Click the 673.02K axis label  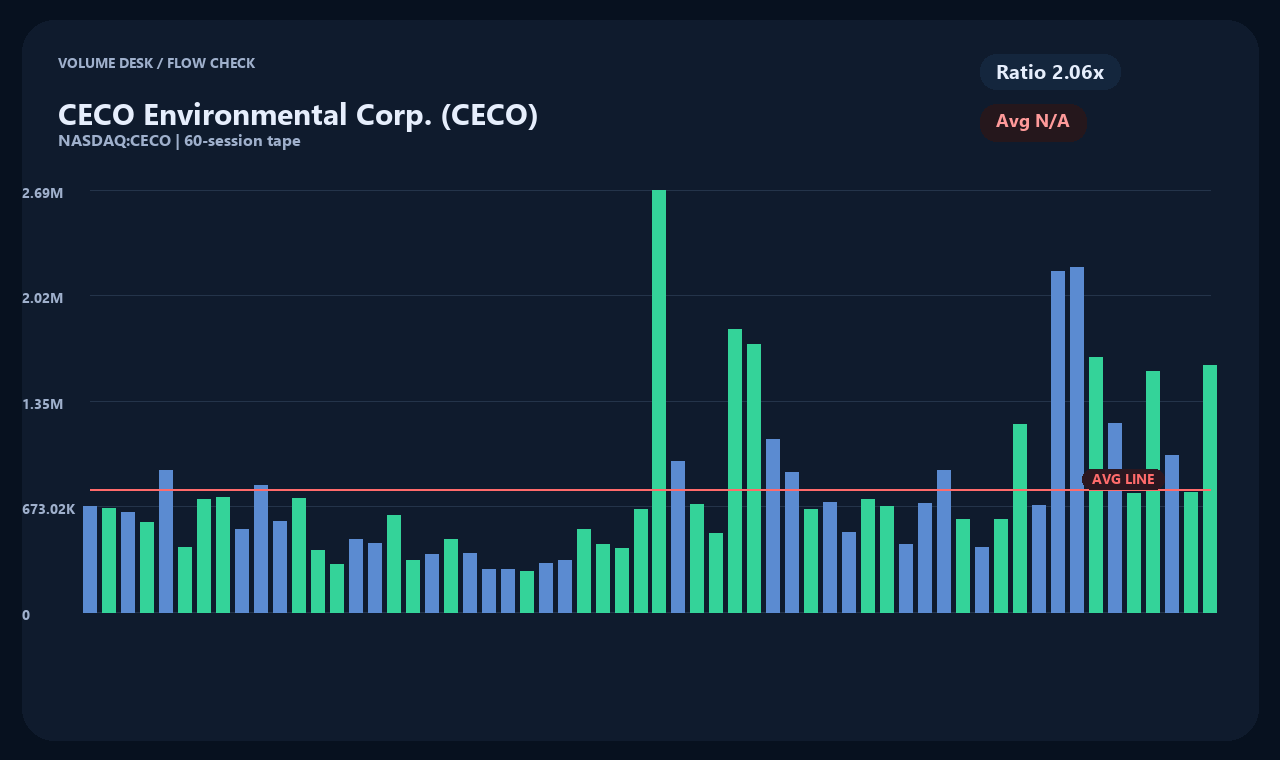pyautogui.click(x=49, y=509)
